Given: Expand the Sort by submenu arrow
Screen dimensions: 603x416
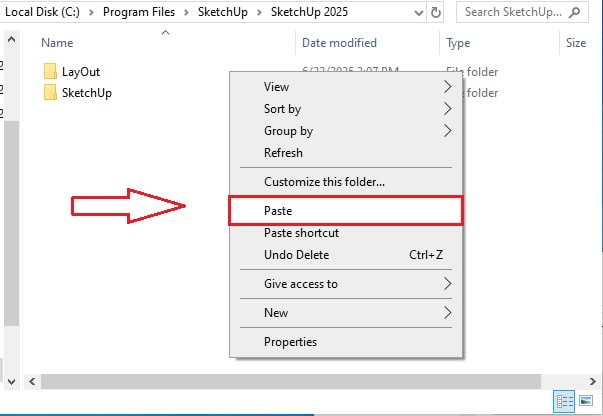Looking at the screenshot, I should tap(447, 109).
